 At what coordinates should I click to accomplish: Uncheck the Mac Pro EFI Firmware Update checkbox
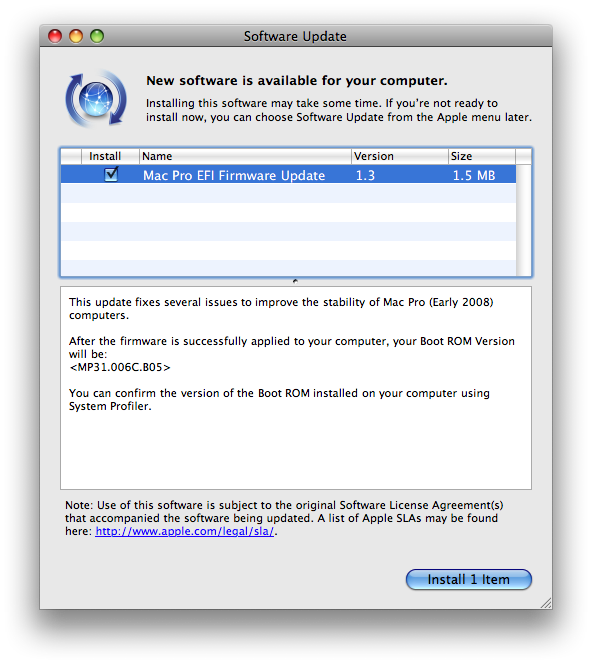[x=111, y=174]
